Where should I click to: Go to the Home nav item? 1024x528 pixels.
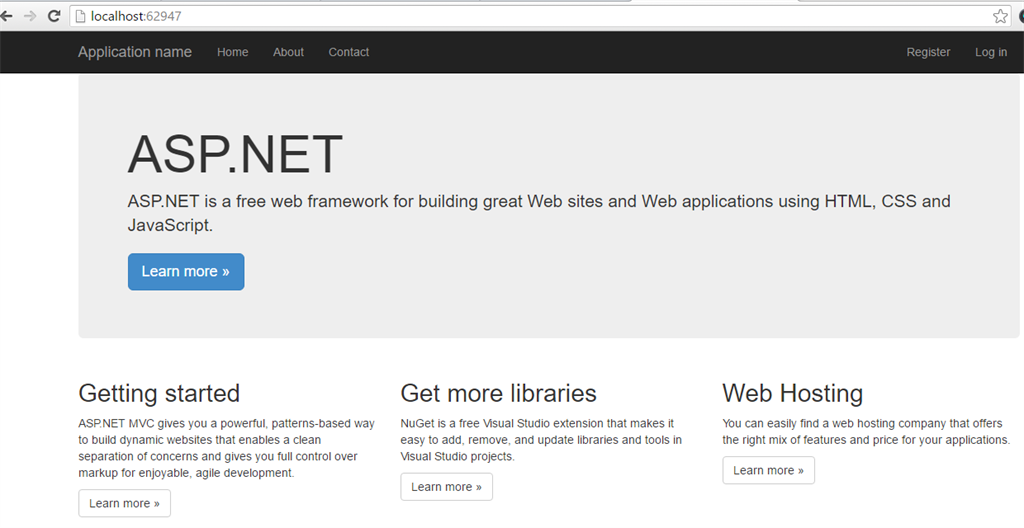point(232,52)
